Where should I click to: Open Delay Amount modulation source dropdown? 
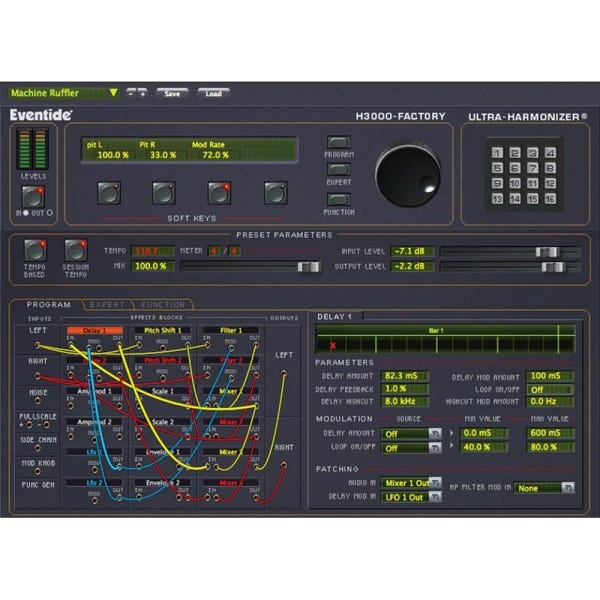click(x=411, y=434)
